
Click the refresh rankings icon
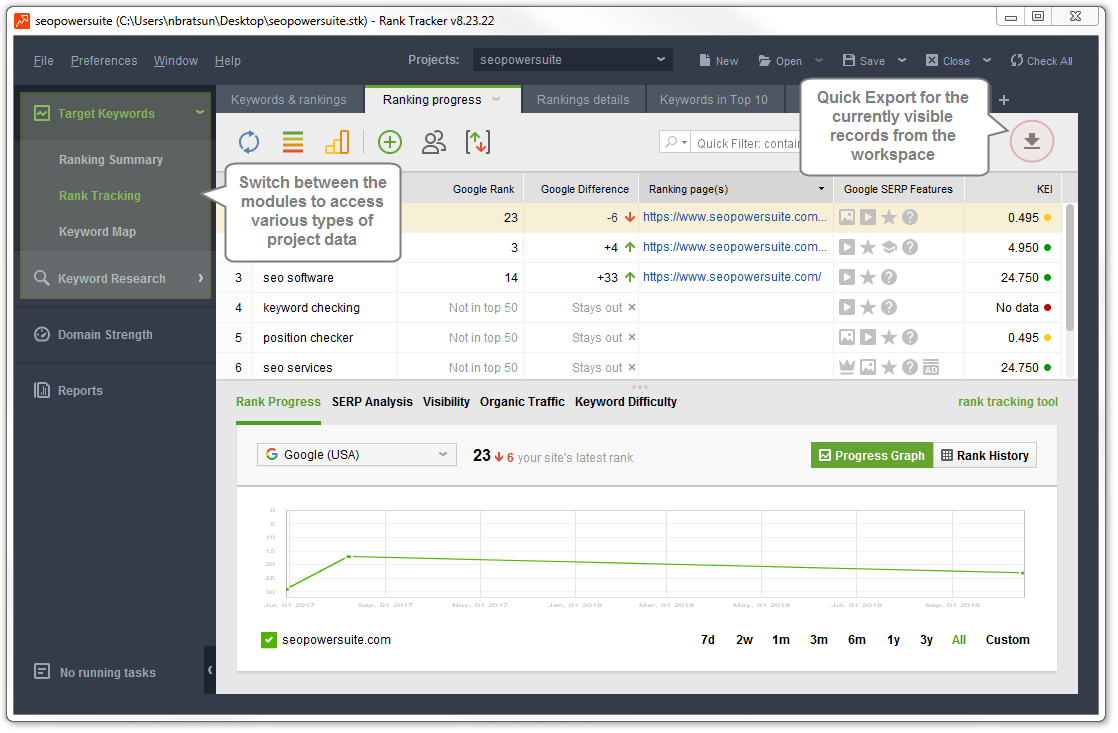click(x=249, y=142)
